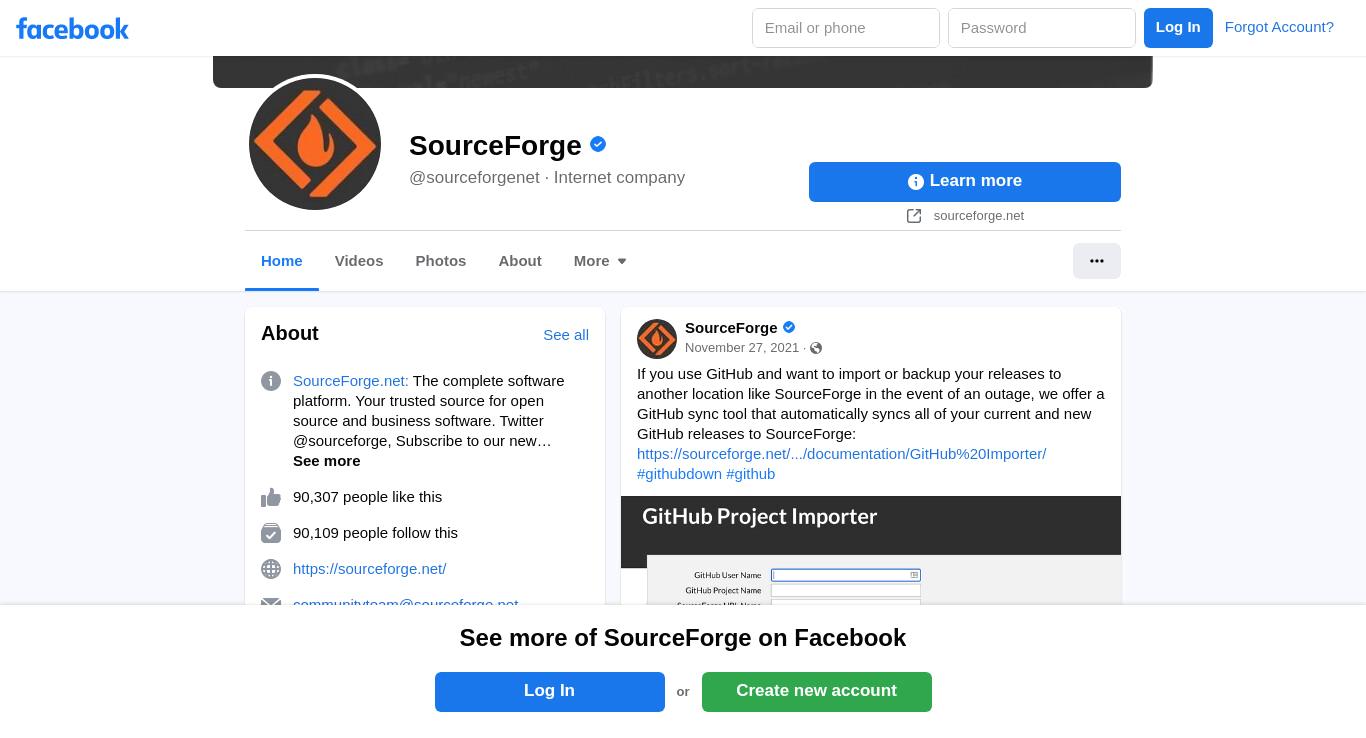
Task: Click the SourceForge profile picture
Action: click(x=315, y=144)
